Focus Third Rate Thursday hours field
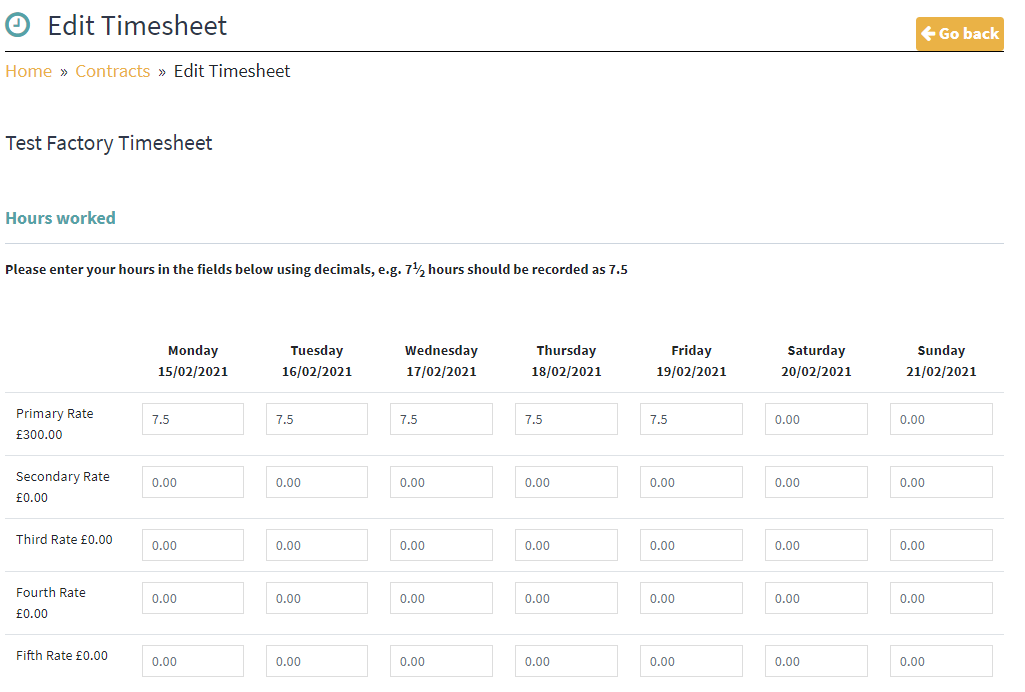Viewport: 1025px width, 692px height. (566, 545)
